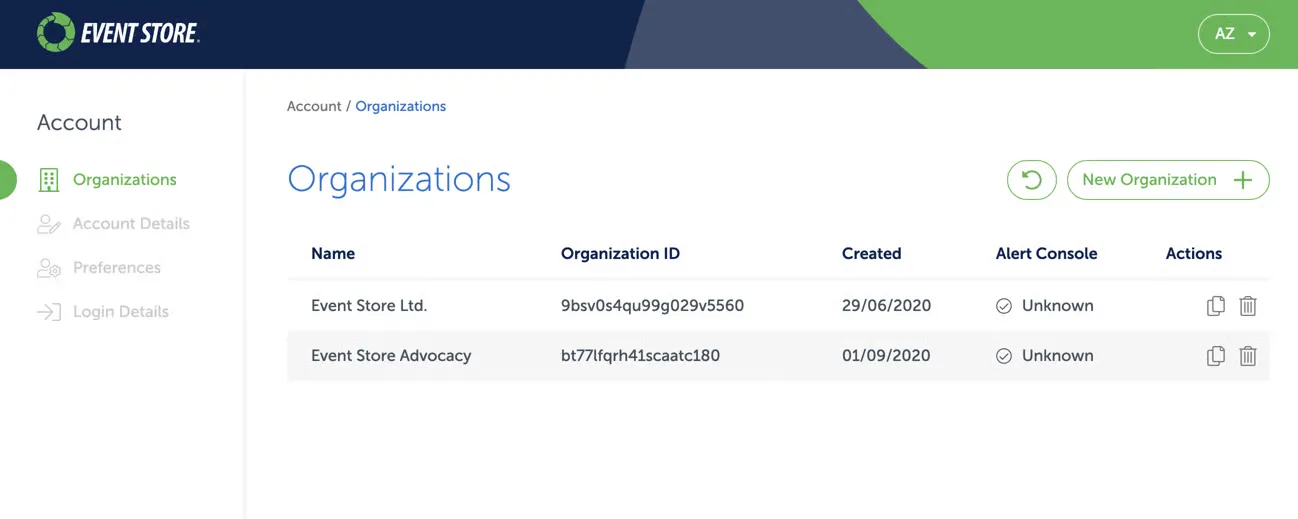This screenshot has height=519, width=1298.
Task: Click the Account breadcrumb link
Action: (314, 106)
